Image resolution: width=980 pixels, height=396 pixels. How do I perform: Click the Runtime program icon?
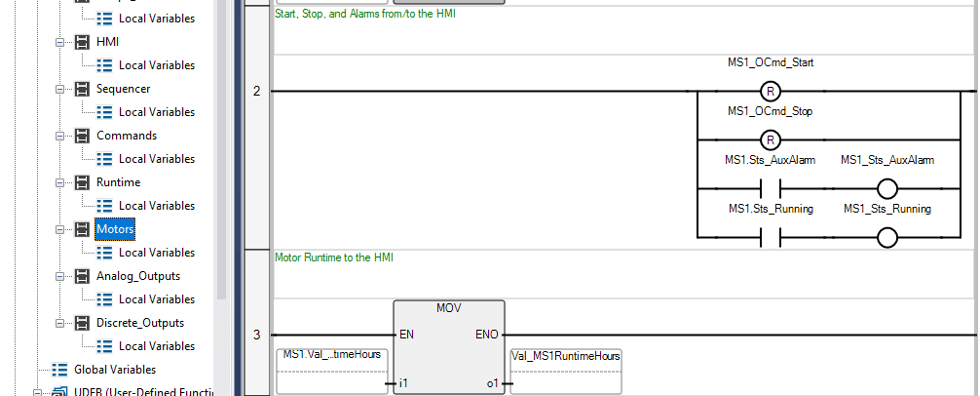tap(82, 182)
